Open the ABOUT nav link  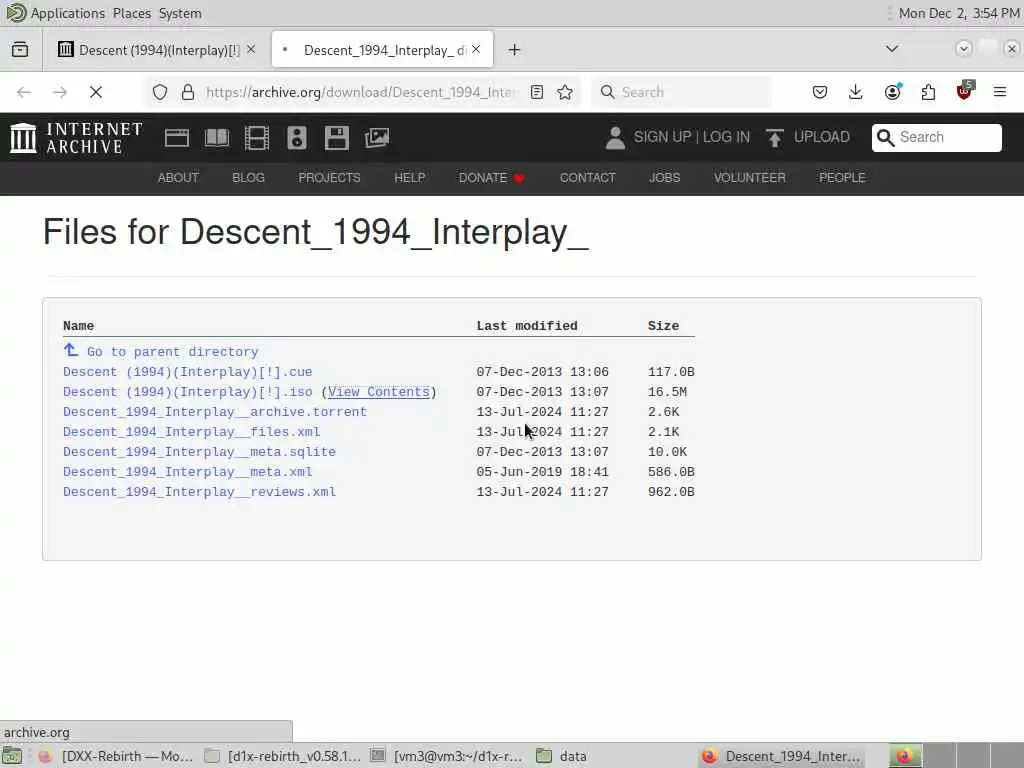point(178,178)
